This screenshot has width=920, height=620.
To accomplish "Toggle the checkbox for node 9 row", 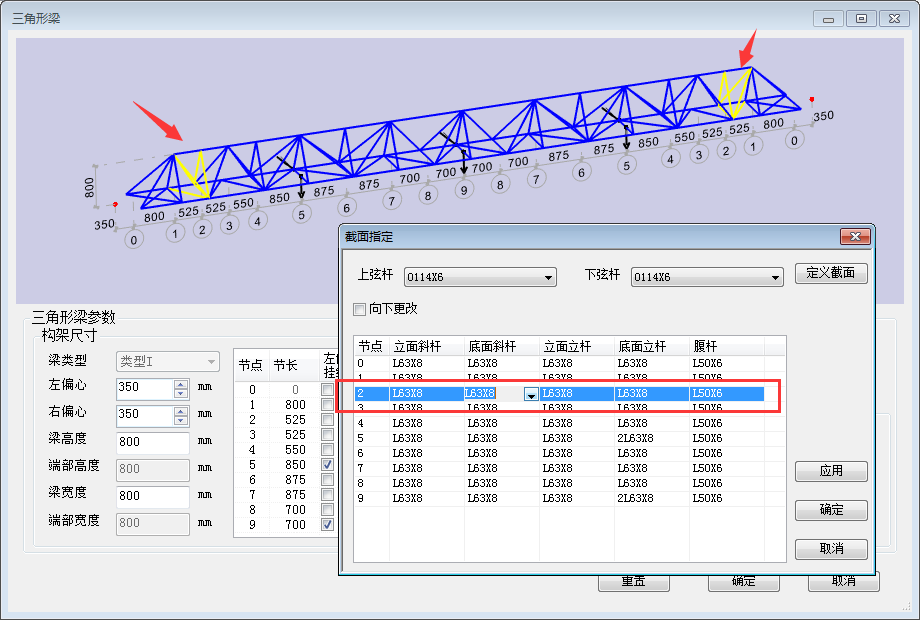I will tap(328, 525).
